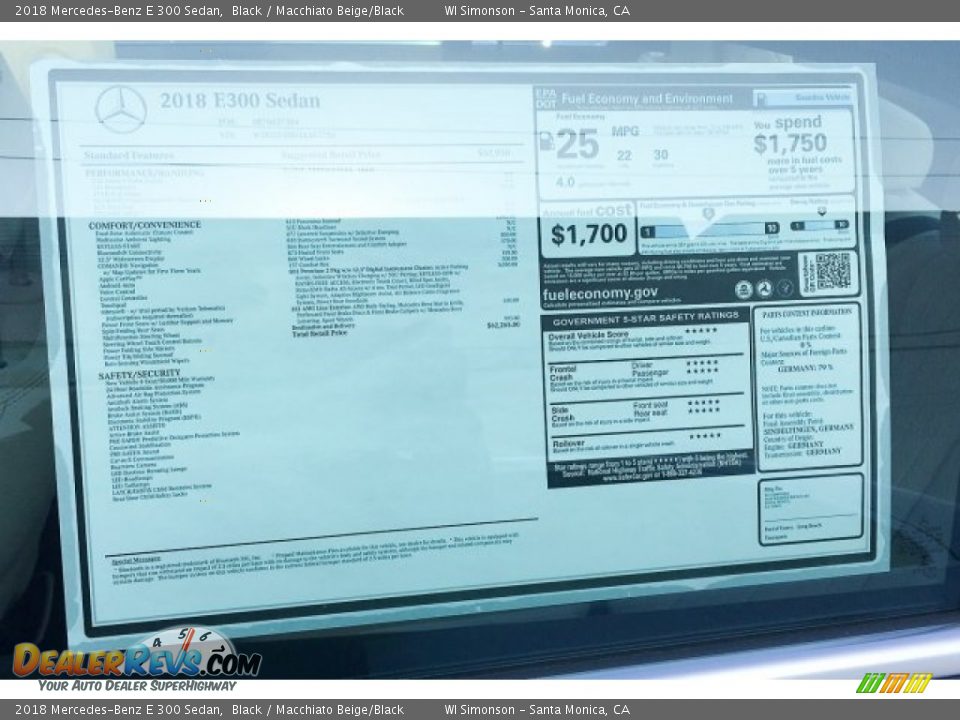
Task: Click the Mercedes-Benz star logo
Action: [x=121, y=109]
